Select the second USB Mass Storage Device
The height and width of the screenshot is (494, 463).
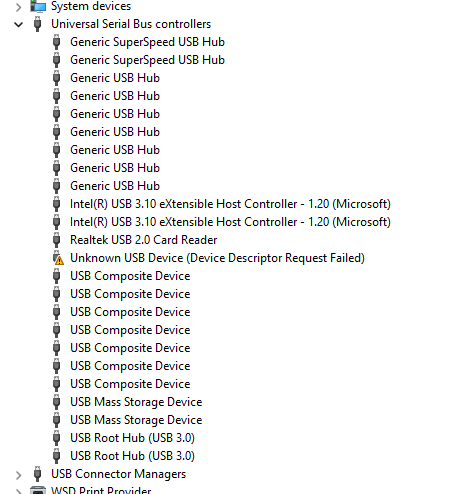136,420
